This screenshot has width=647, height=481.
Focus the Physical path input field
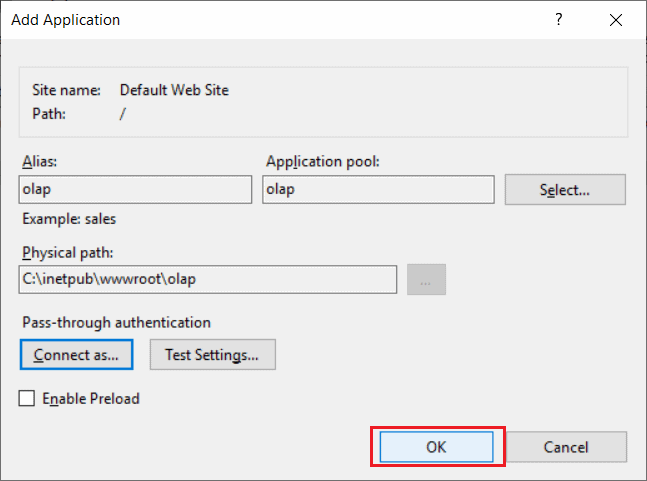pyautogui.click(x=208, y=280)
